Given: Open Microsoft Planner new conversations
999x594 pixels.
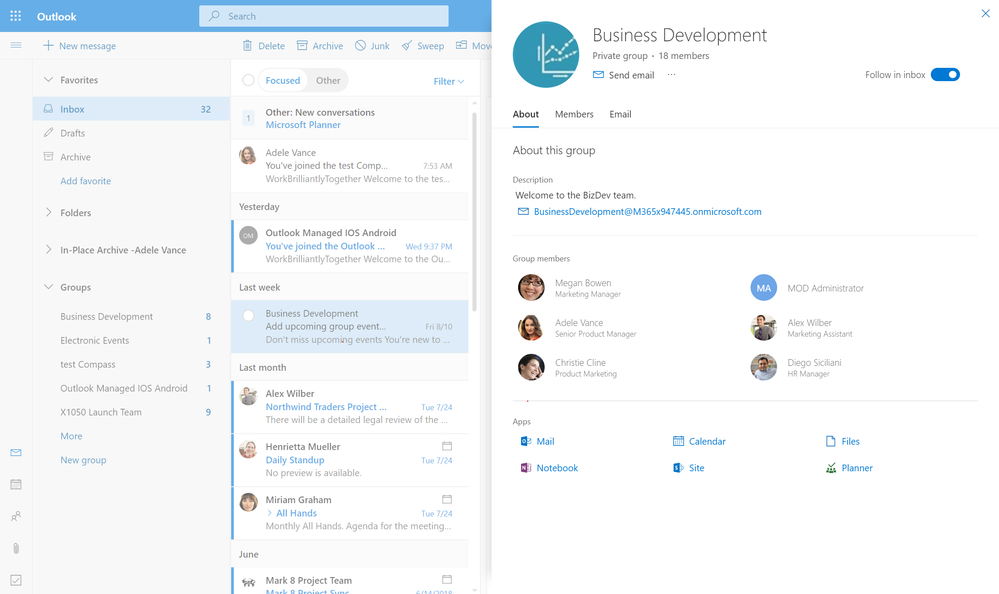Looking at the screenshot, I should click(x=350, y=119).
